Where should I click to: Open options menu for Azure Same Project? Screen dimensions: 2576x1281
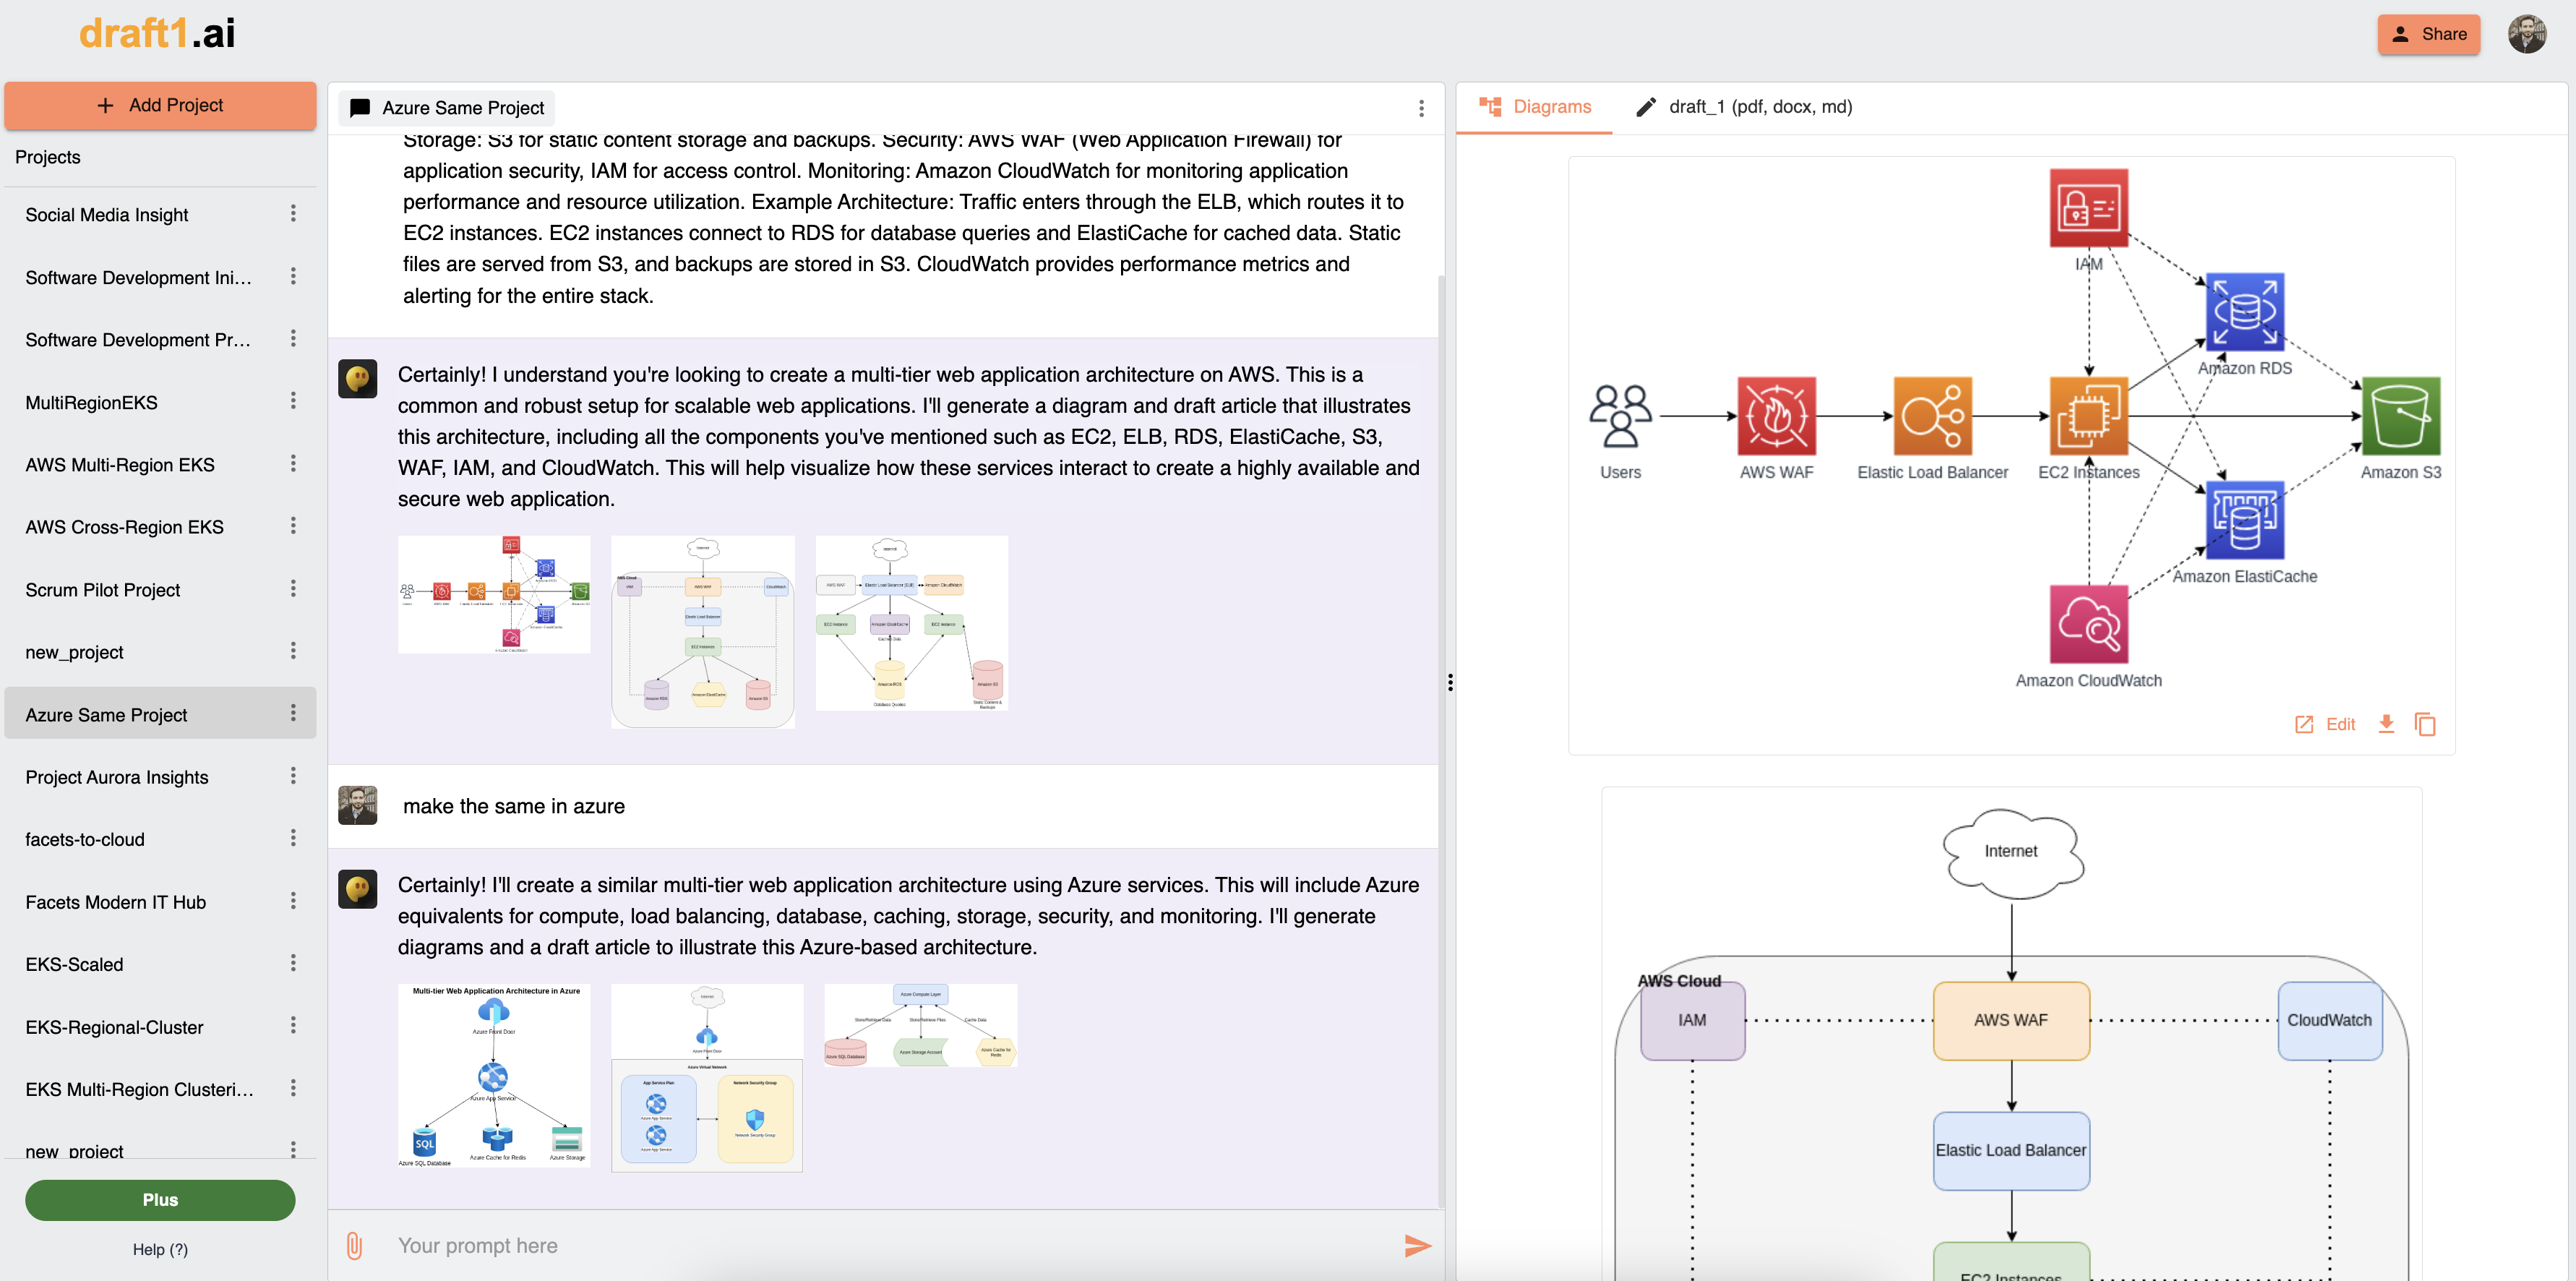pyautogui.click(x=293, y=713)
